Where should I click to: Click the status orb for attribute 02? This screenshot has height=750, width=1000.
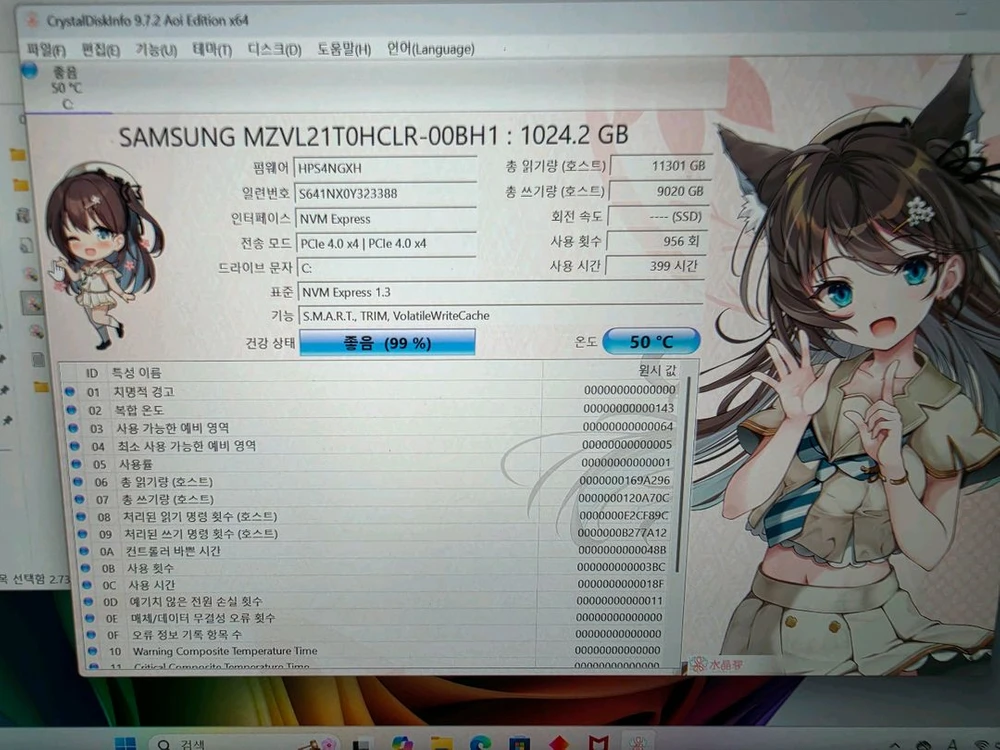[71, 410]
